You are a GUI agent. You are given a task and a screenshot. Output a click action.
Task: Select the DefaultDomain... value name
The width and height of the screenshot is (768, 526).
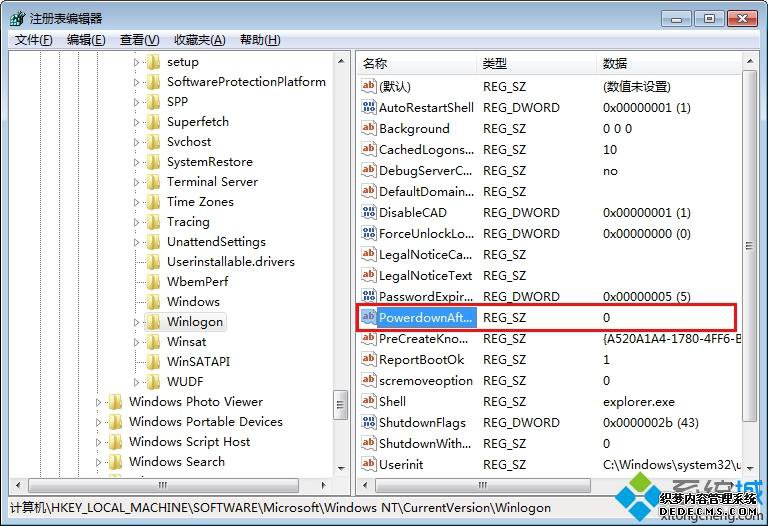(x=426, y=191)
